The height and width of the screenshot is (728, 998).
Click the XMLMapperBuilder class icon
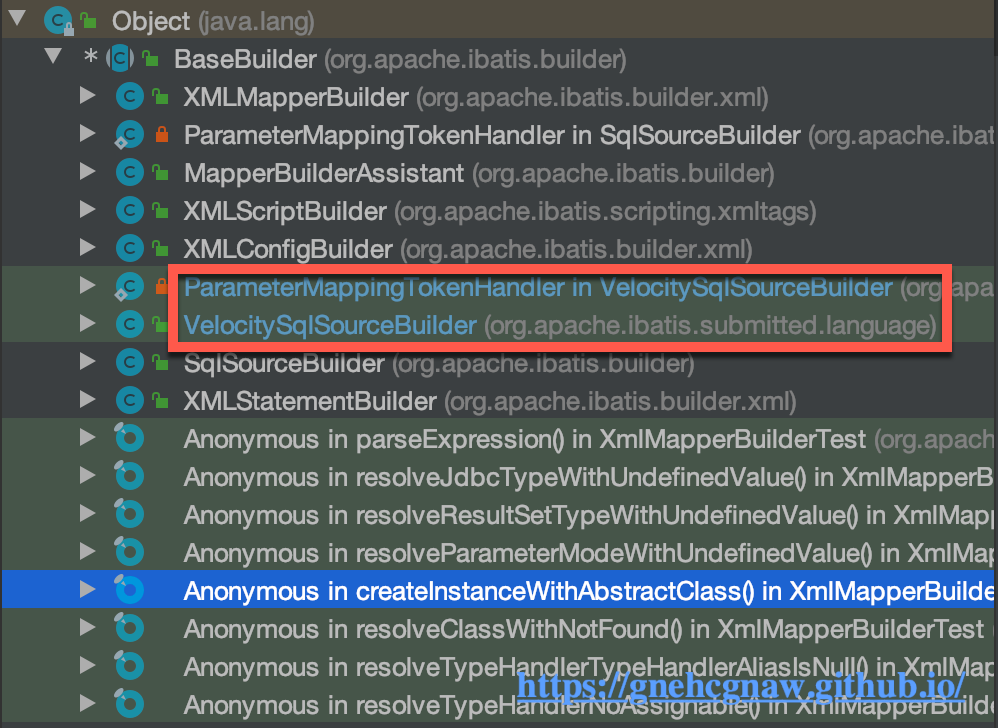(x=130, y=97)
